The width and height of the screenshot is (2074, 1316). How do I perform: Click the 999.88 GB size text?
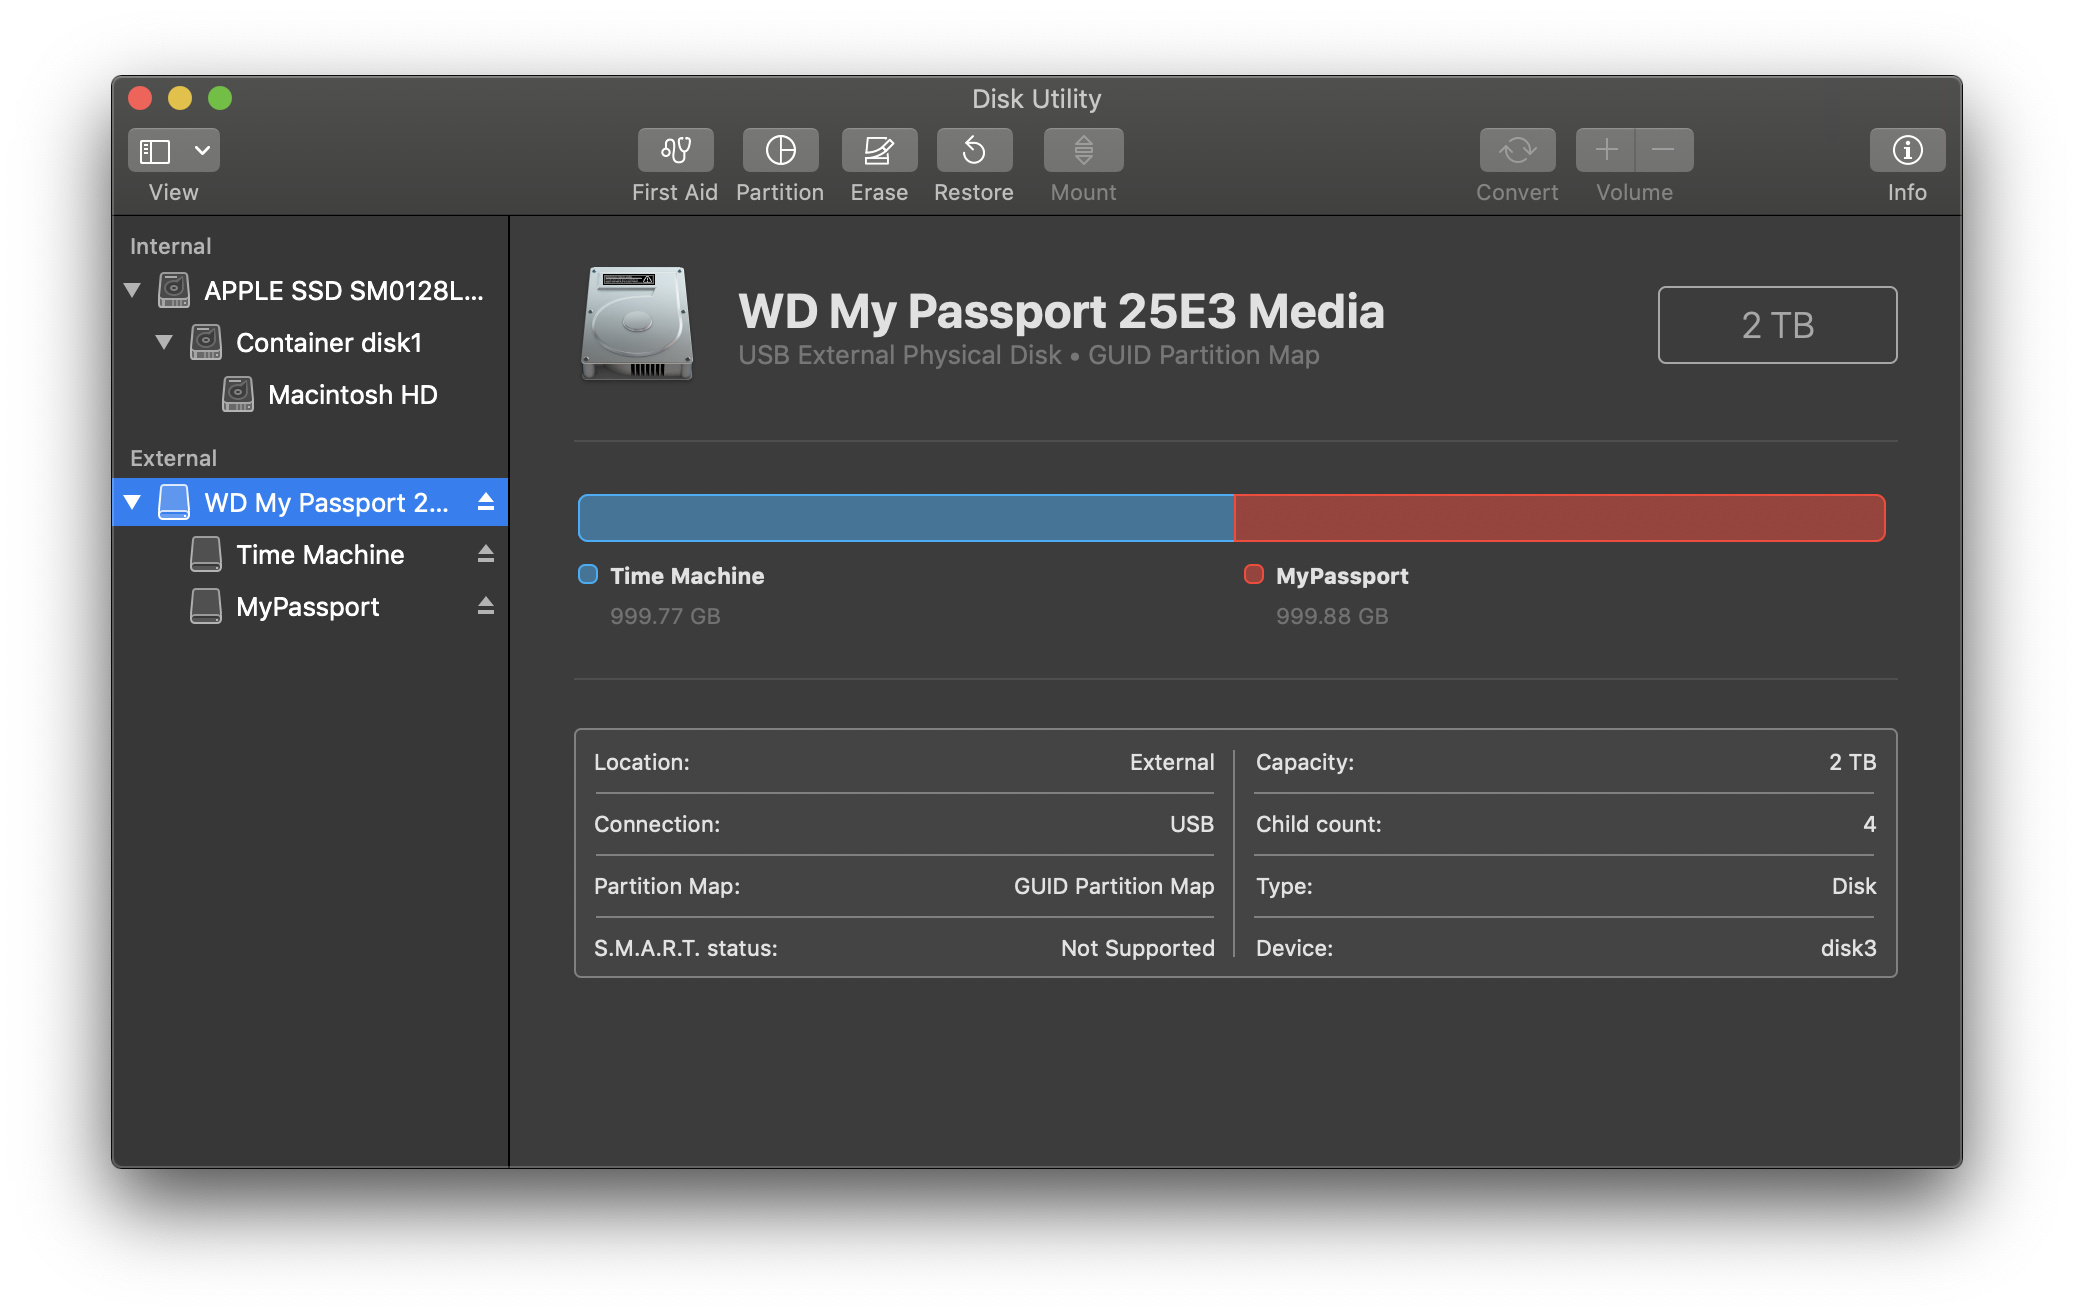pos(1332,616)
